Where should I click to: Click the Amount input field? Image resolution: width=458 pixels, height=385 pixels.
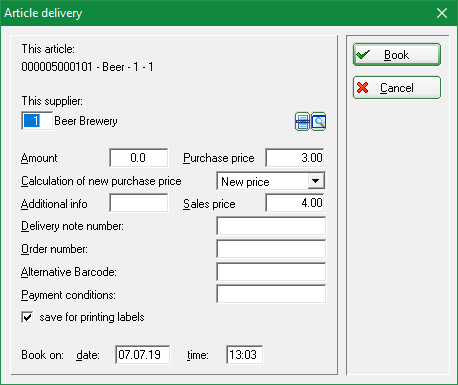139,158
